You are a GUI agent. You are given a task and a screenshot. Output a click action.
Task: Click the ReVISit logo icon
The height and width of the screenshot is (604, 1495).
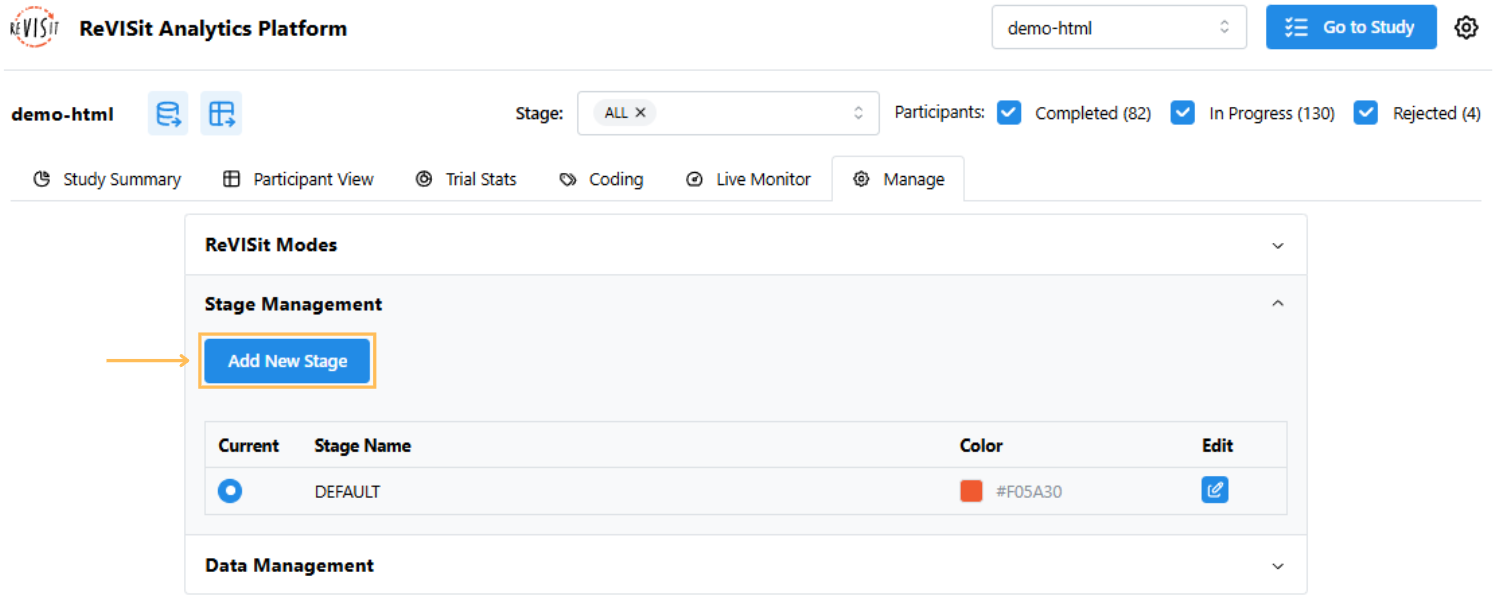(x=34, y=28)
